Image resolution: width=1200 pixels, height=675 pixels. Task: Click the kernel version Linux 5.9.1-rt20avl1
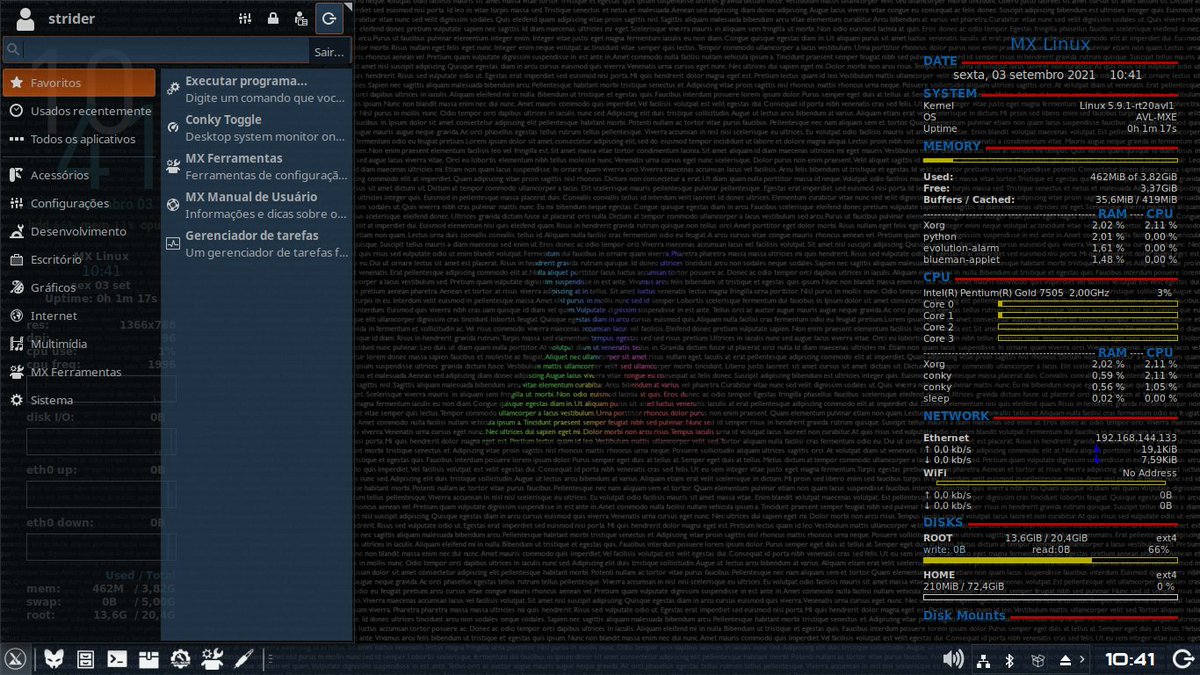[1128, 105]
